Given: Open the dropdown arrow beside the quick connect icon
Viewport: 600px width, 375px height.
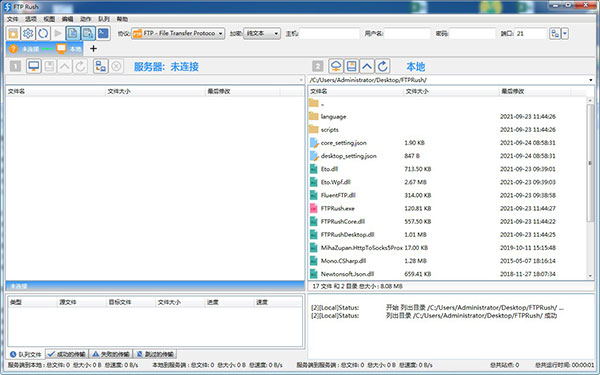Looking at the screenshot, I should coord(565,34).
